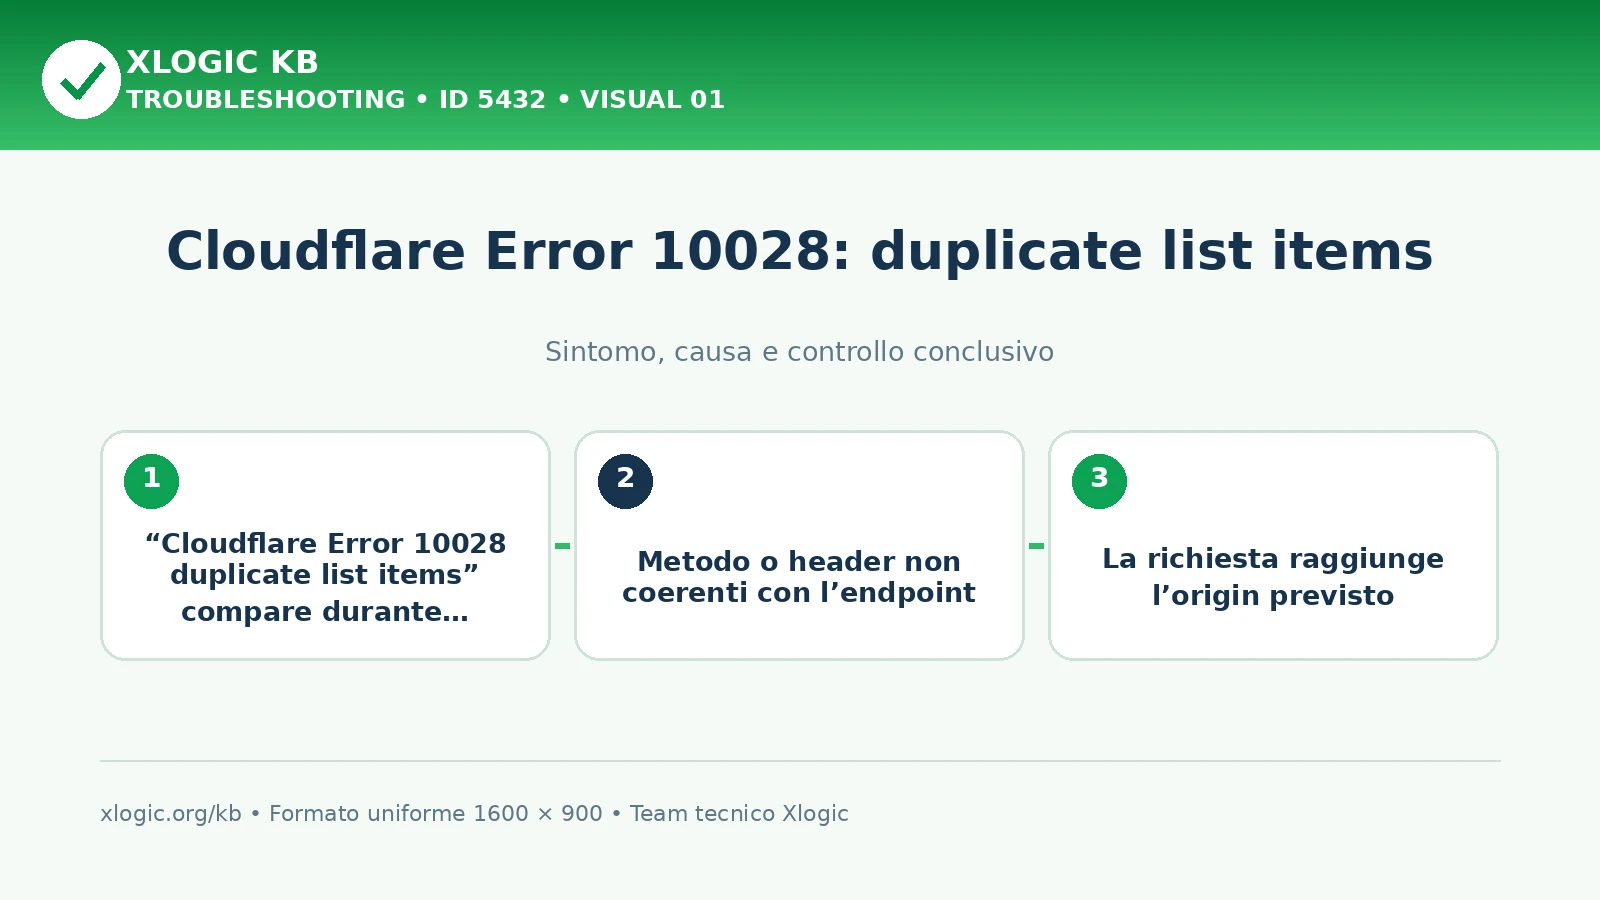Click the Xlogic checkmark logo

(x=81, y=79)
